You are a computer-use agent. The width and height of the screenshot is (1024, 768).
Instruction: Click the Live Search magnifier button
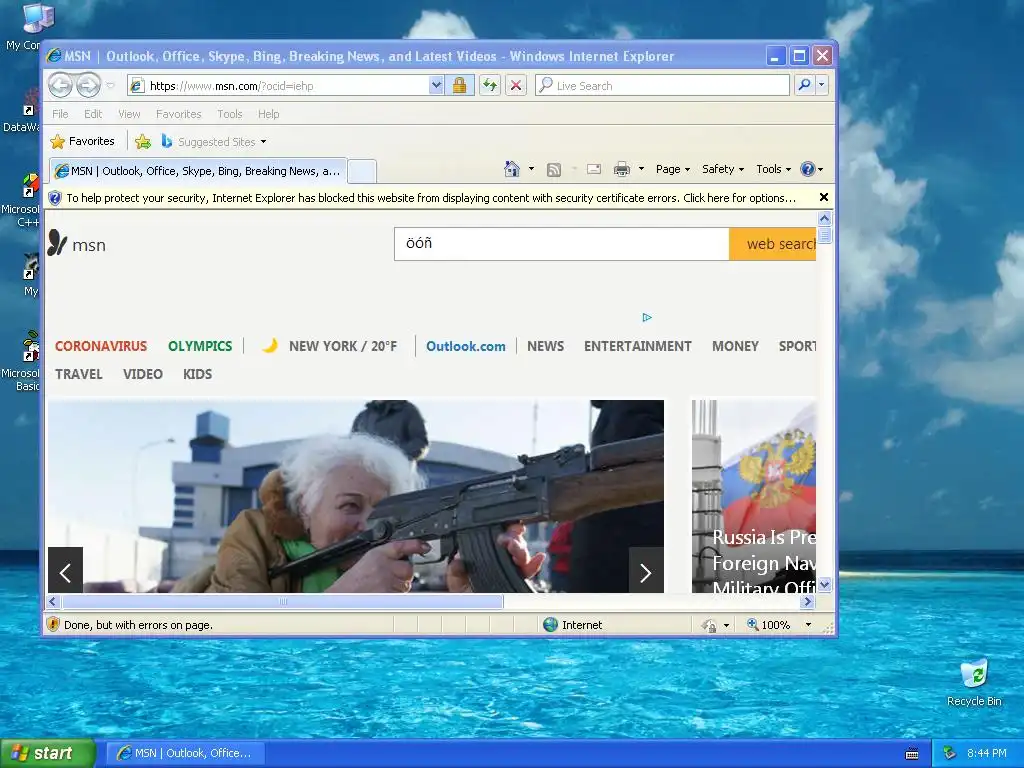tap(805, 86)
